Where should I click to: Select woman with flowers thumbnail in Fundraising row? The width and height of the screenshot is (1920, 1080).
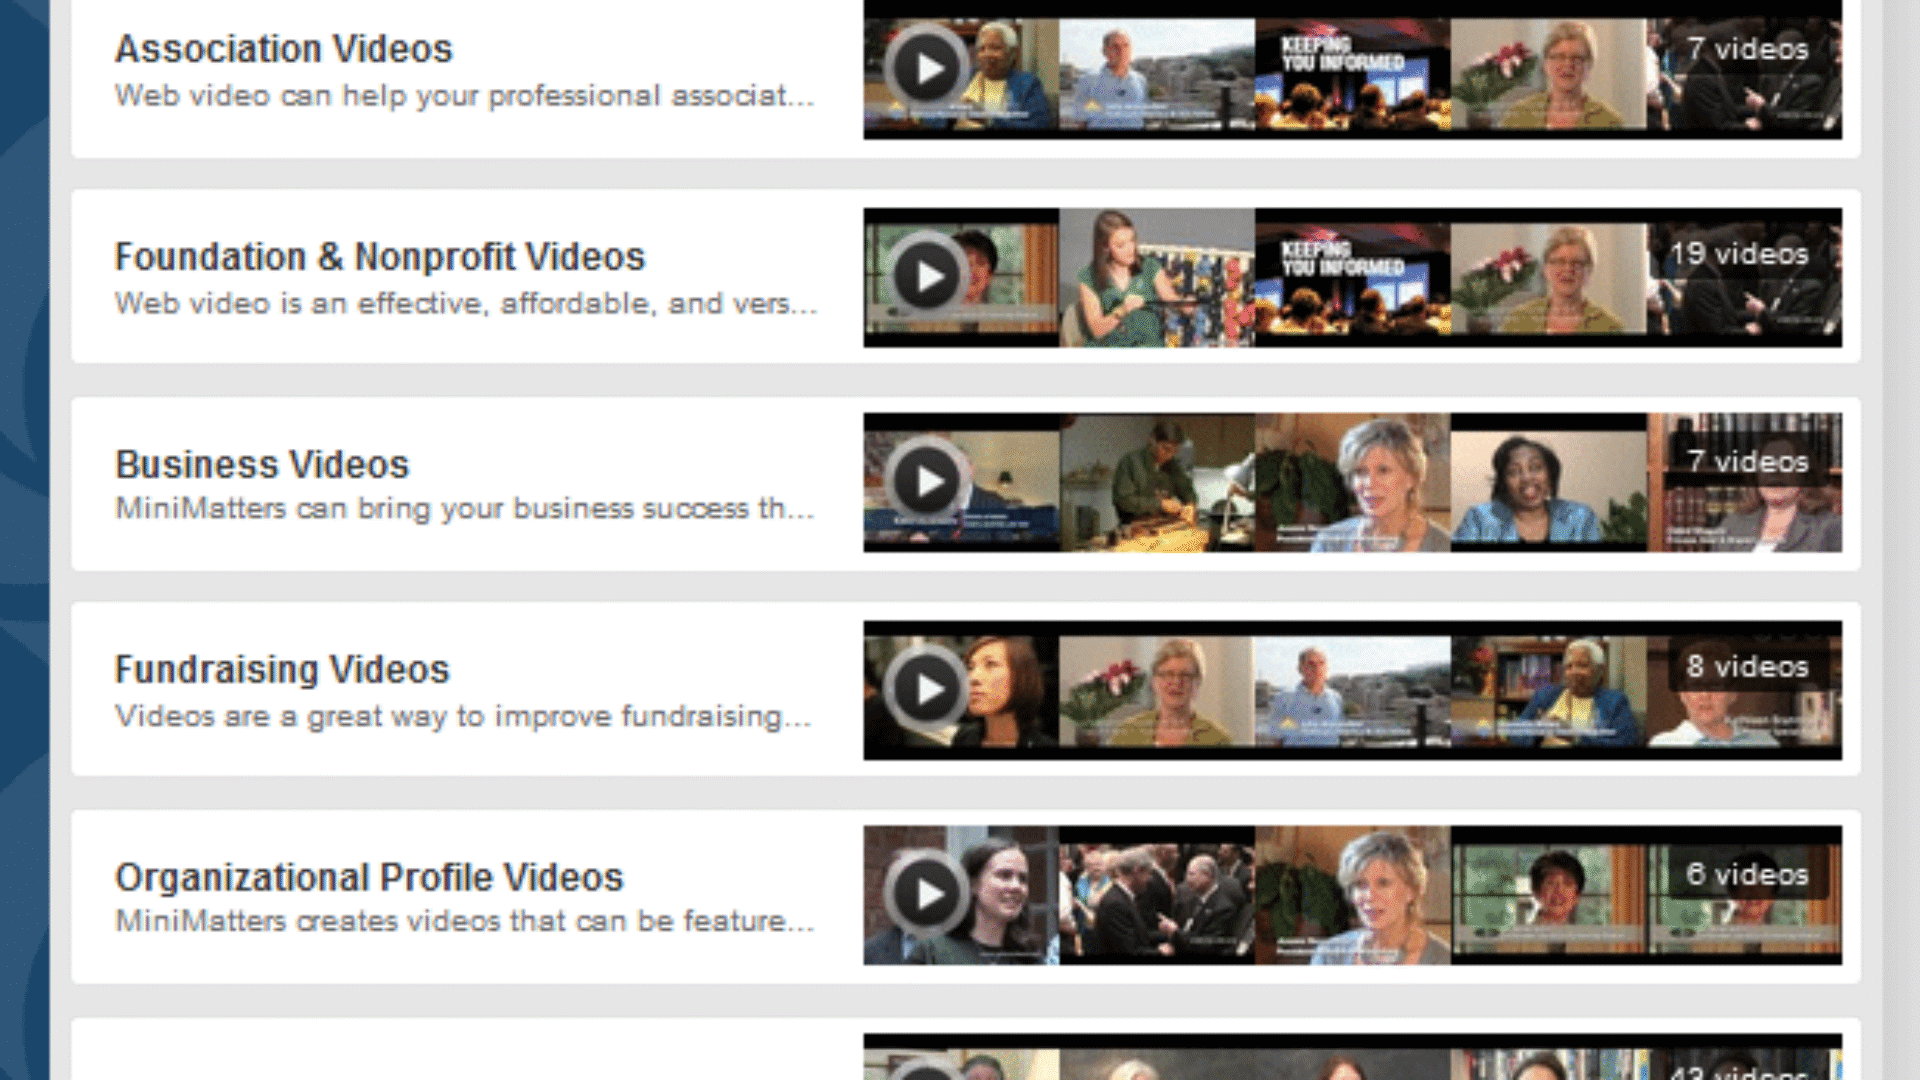(1157, 692)
